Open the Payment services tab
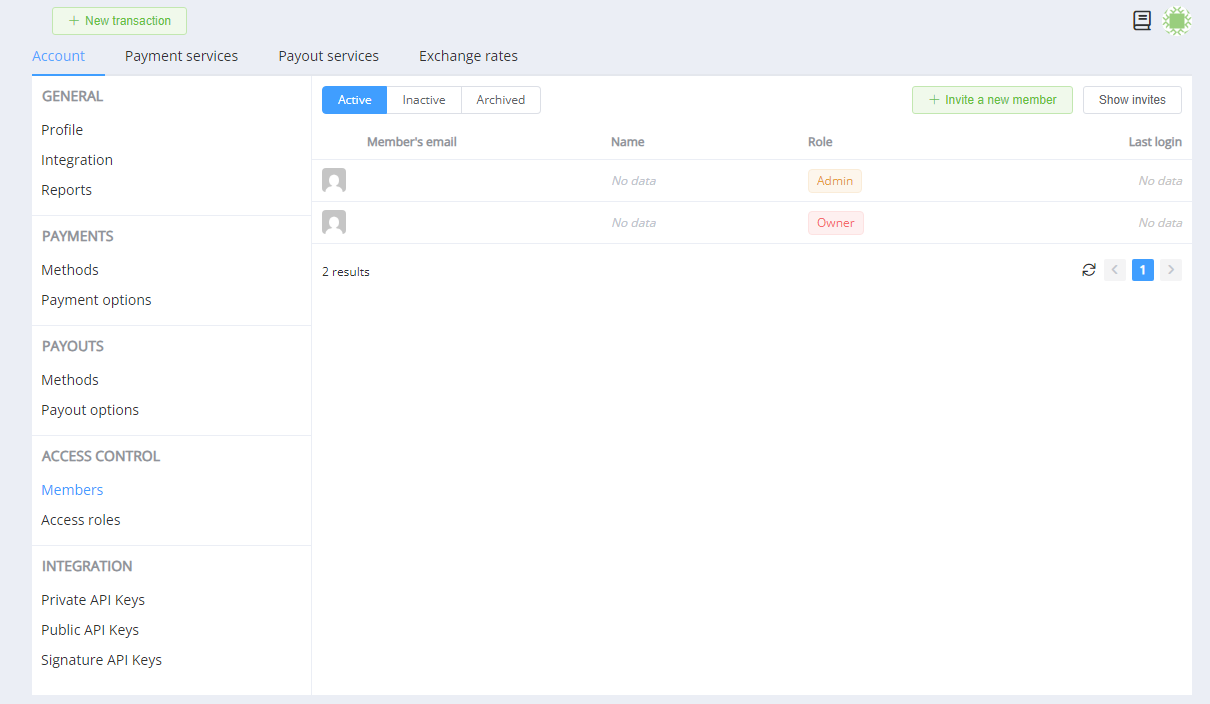This screenshot has width=1210, height=704. [181, 56]
